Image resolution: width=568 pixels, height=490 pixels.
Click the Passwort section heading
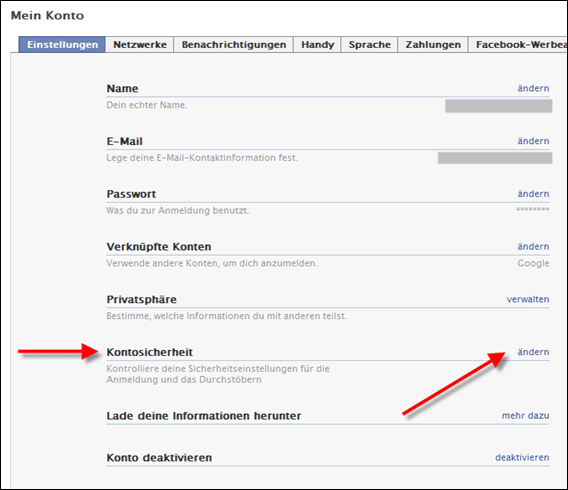click(x=131, y=194)
